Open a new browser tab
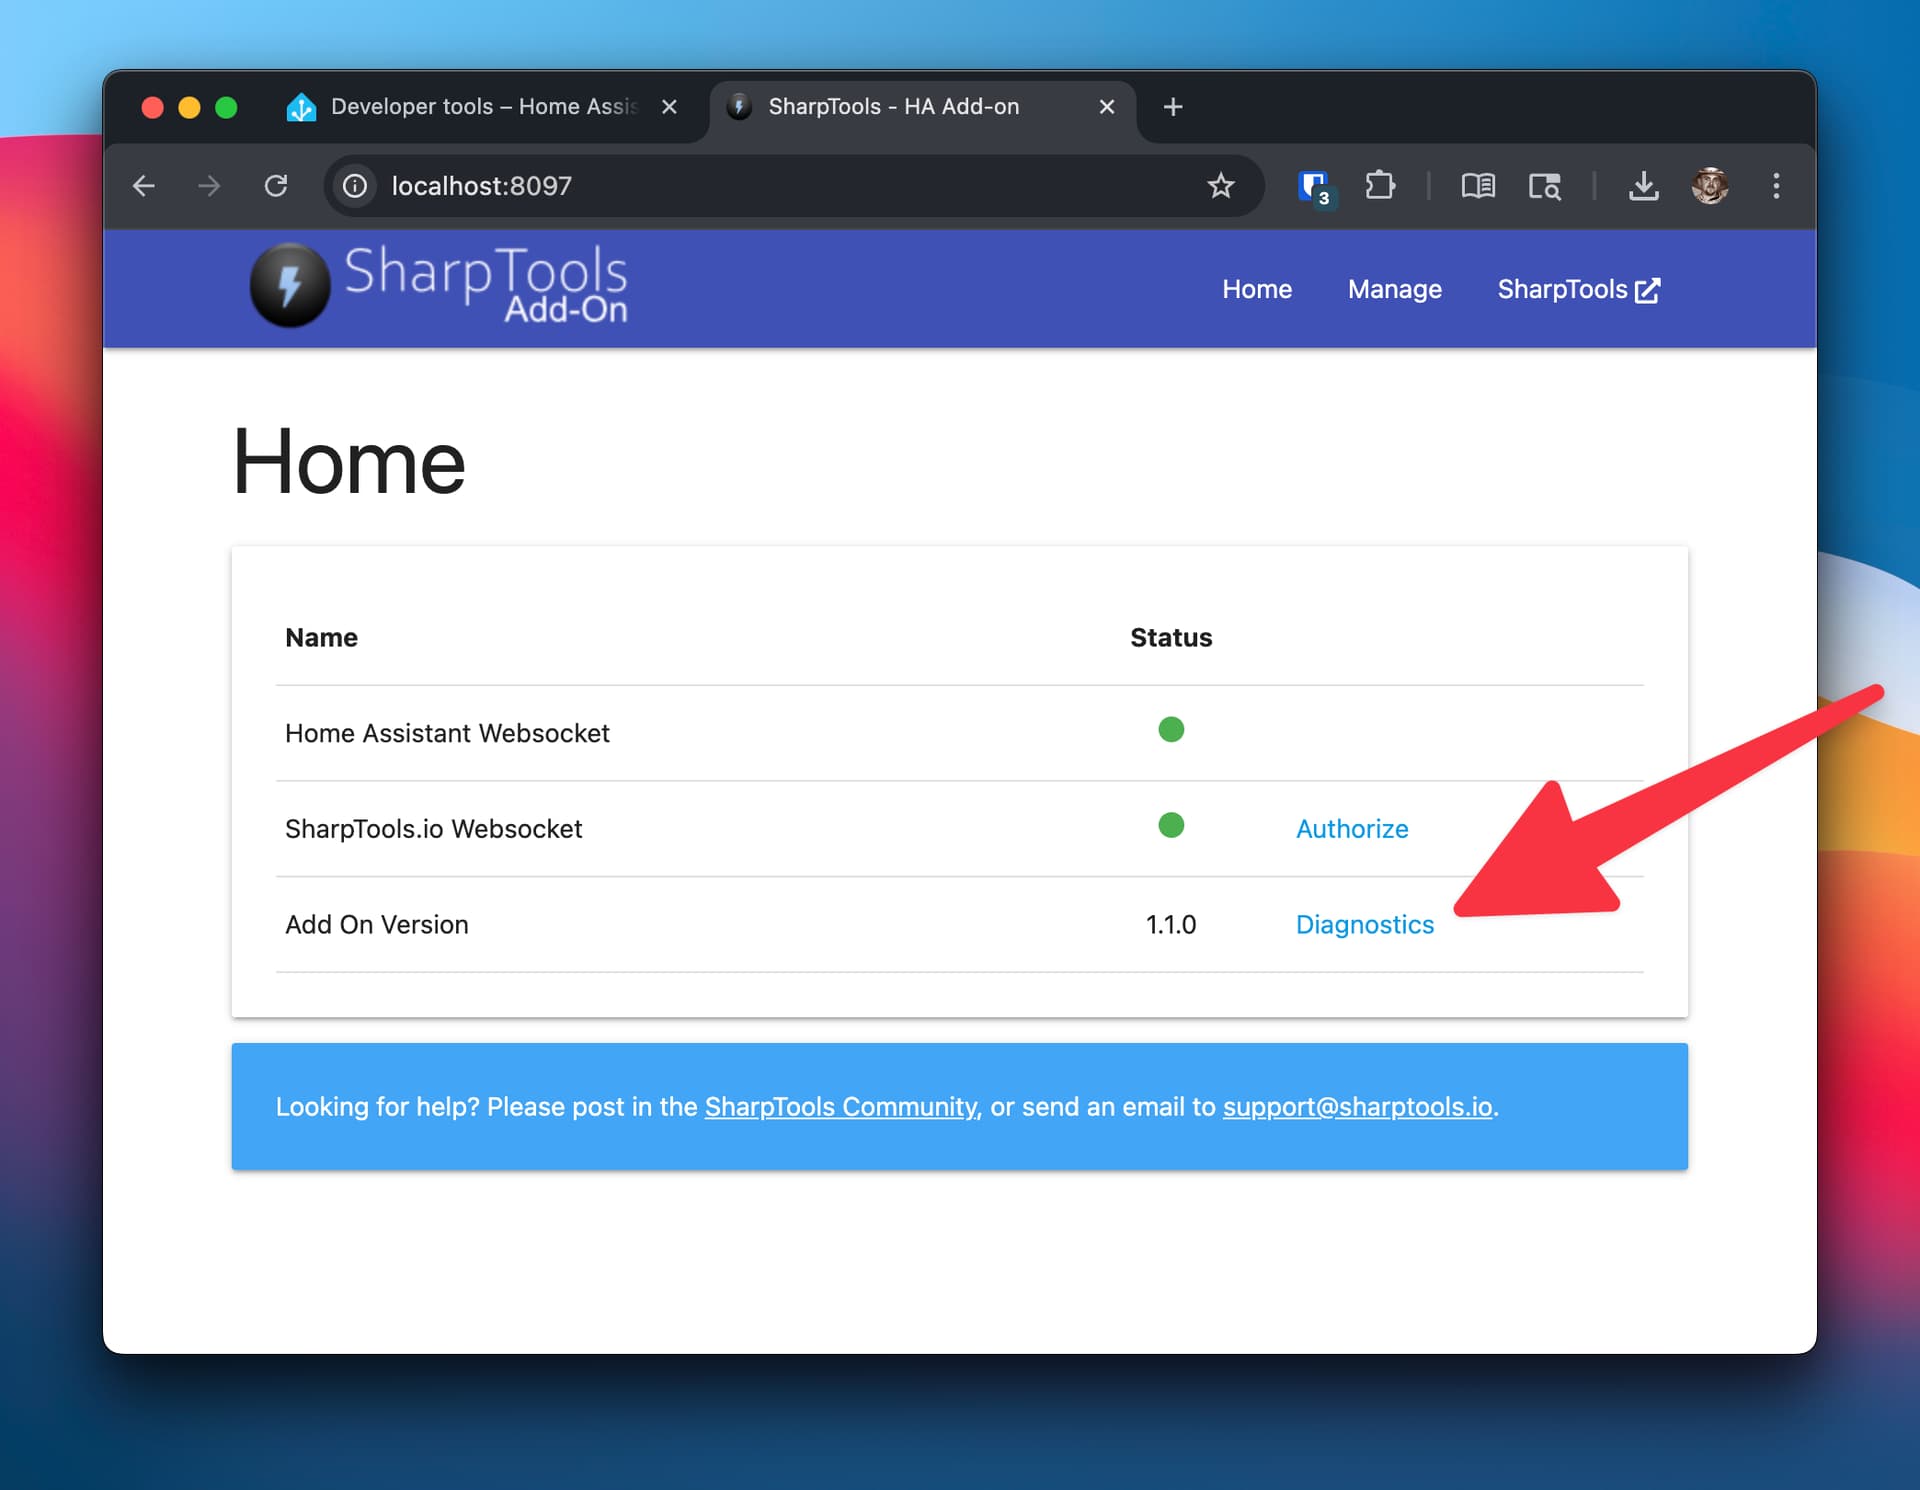This screenshot has height=1490, width=1920. pyautogui.click(x=1173, y=107)
